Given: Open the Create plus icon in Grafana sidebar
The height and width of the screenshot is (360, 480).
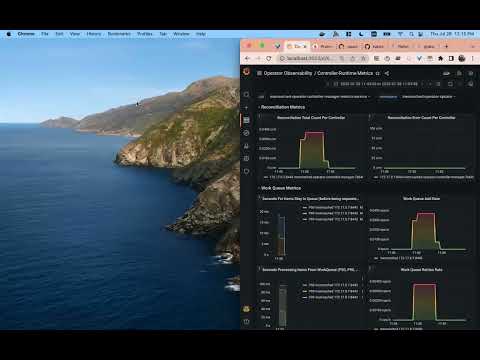Looking at the screenshot, I should click(247, 108).
